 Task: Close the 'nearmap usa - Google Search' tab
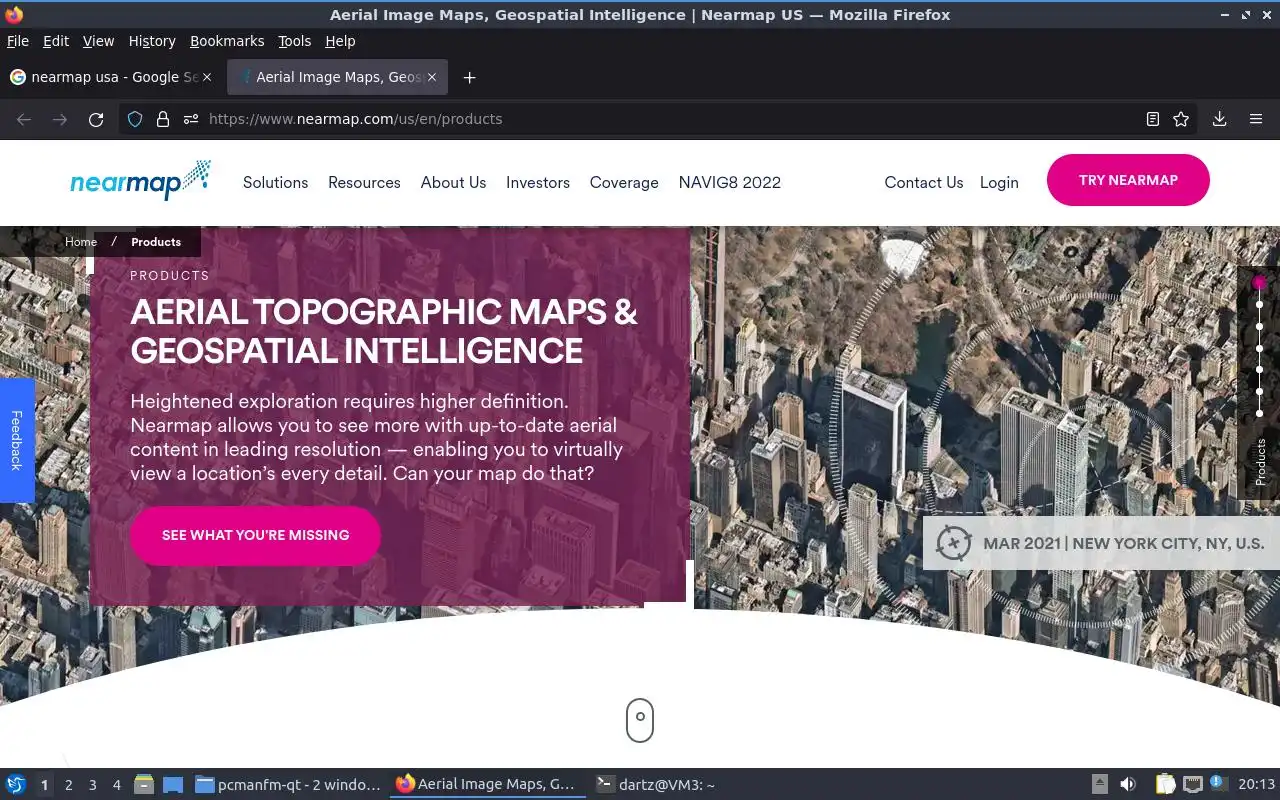(207, 77)
